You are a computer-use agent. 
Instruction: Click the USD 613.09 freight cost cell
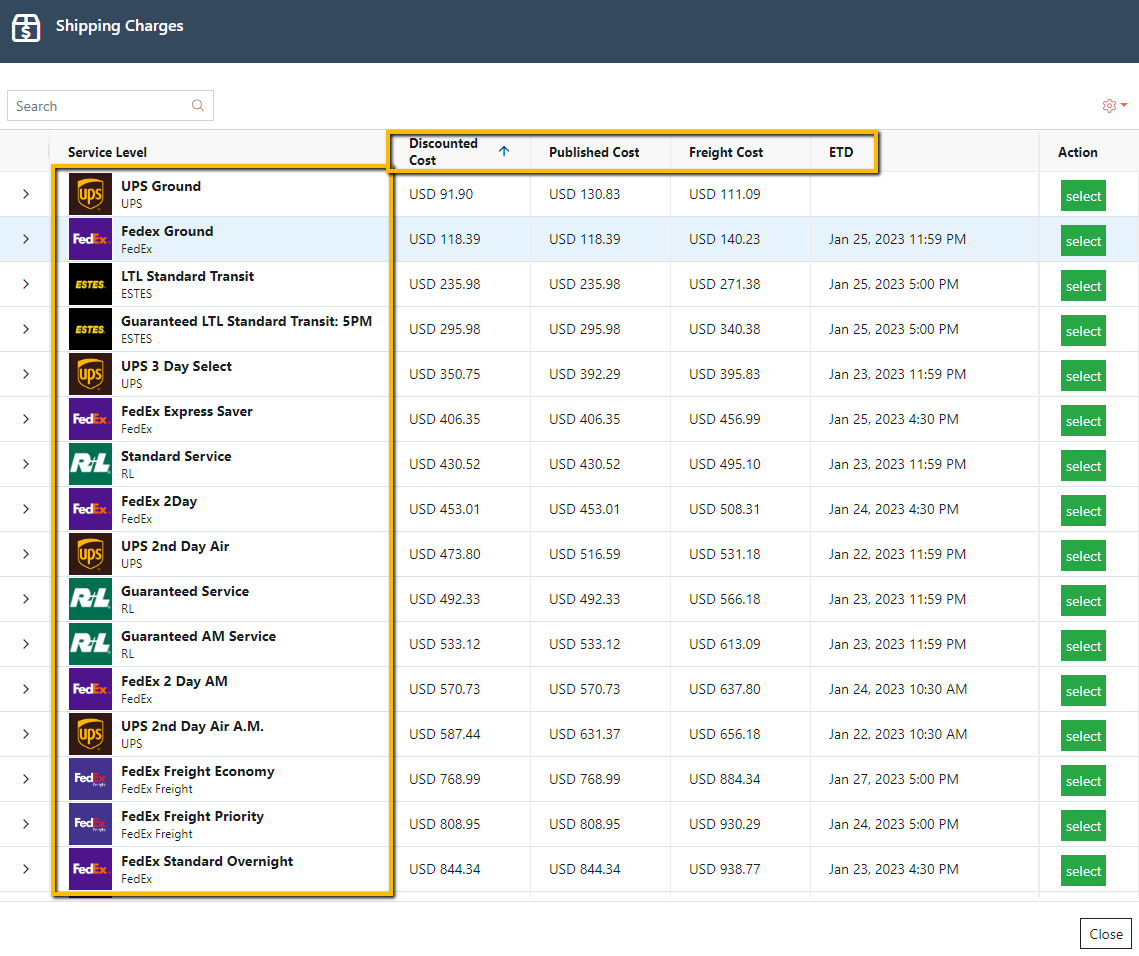coord(724,644)
